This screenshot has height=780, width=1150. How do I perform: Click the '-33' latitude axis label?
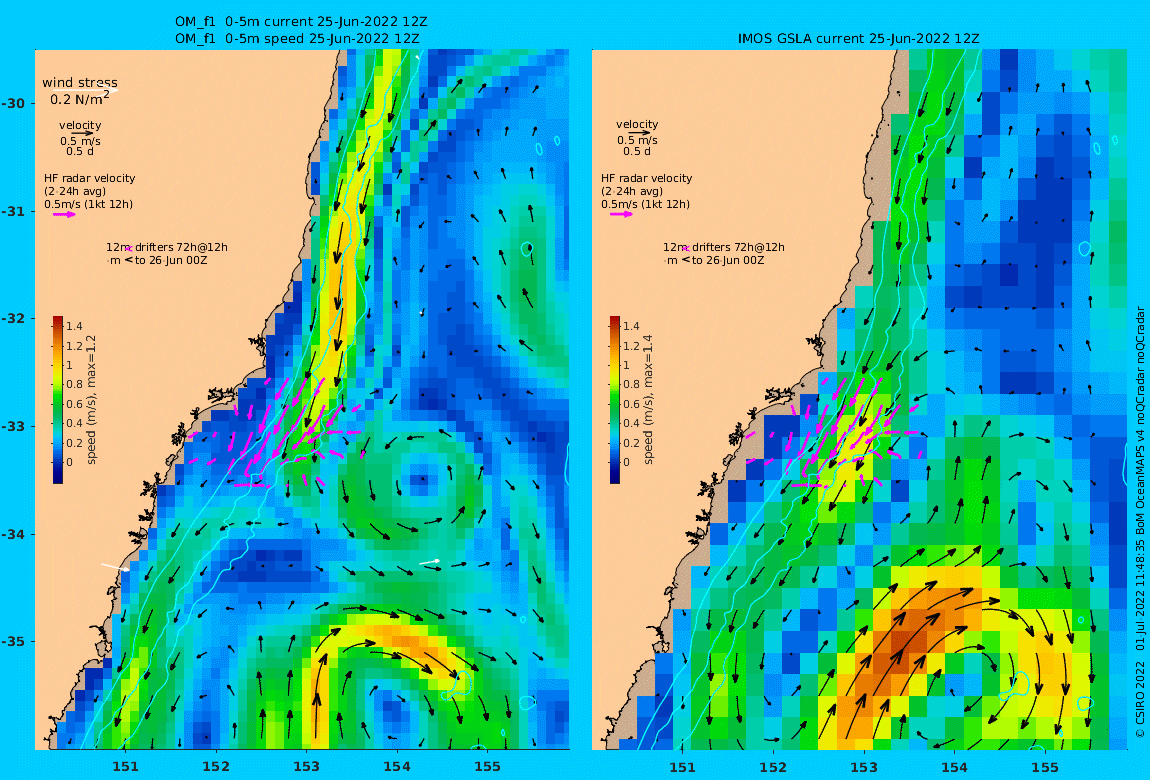pos(13,426)
